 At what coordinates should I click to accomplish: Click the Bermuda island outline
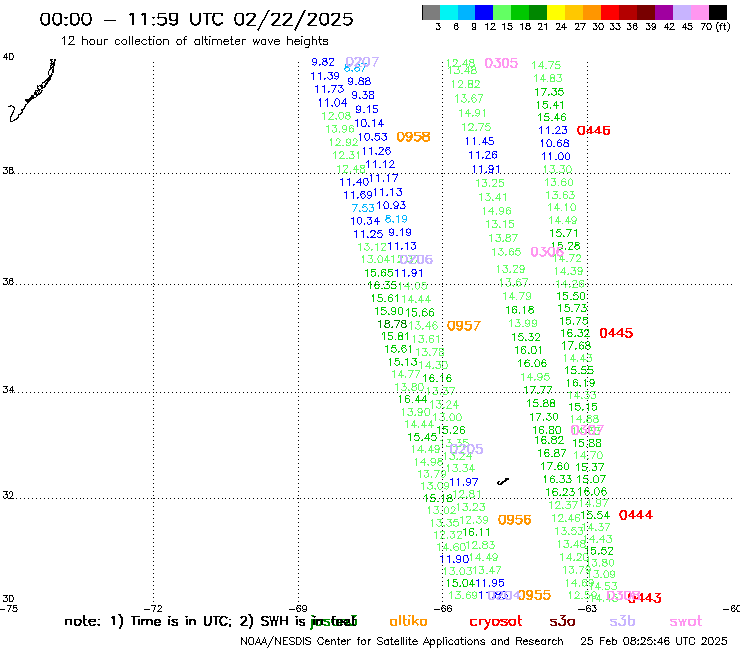pyautogui.click(x=503, y=481)
